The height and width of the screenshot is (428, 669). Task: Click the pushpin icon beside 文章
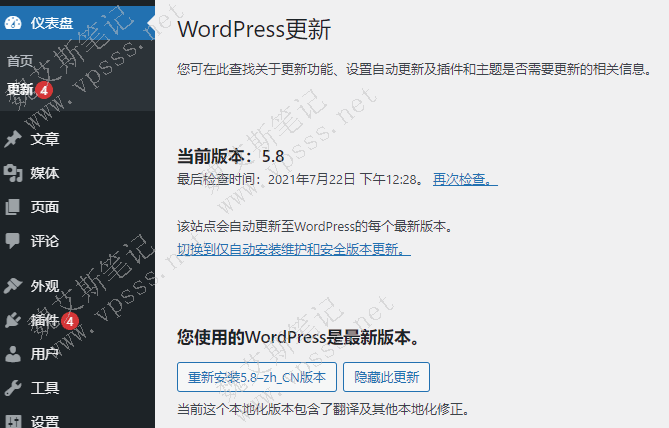tap(13, 139)
